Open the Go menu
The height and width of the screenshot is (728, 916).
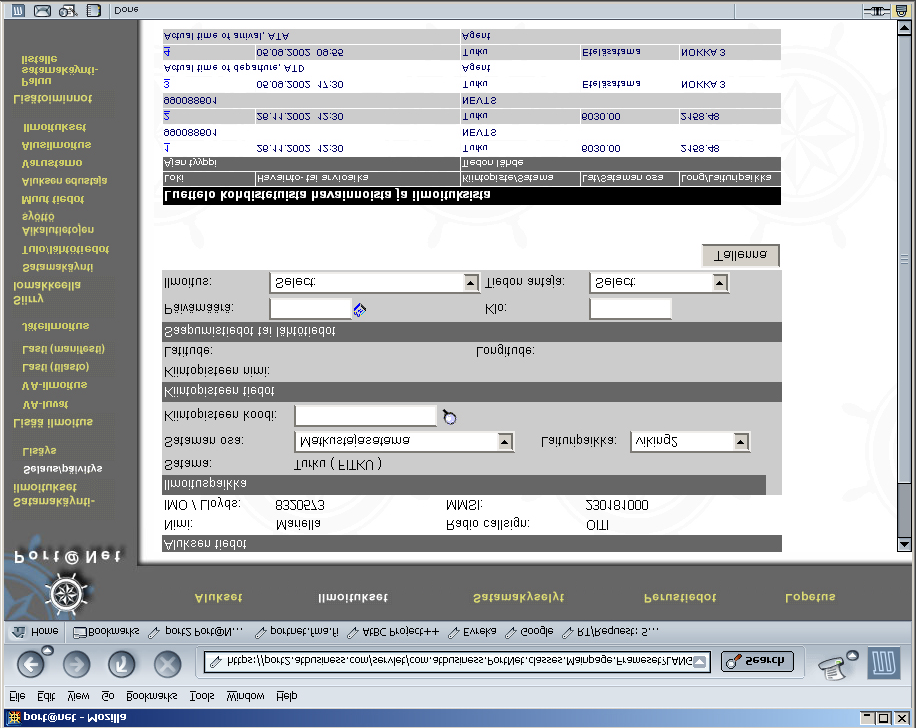108,696
